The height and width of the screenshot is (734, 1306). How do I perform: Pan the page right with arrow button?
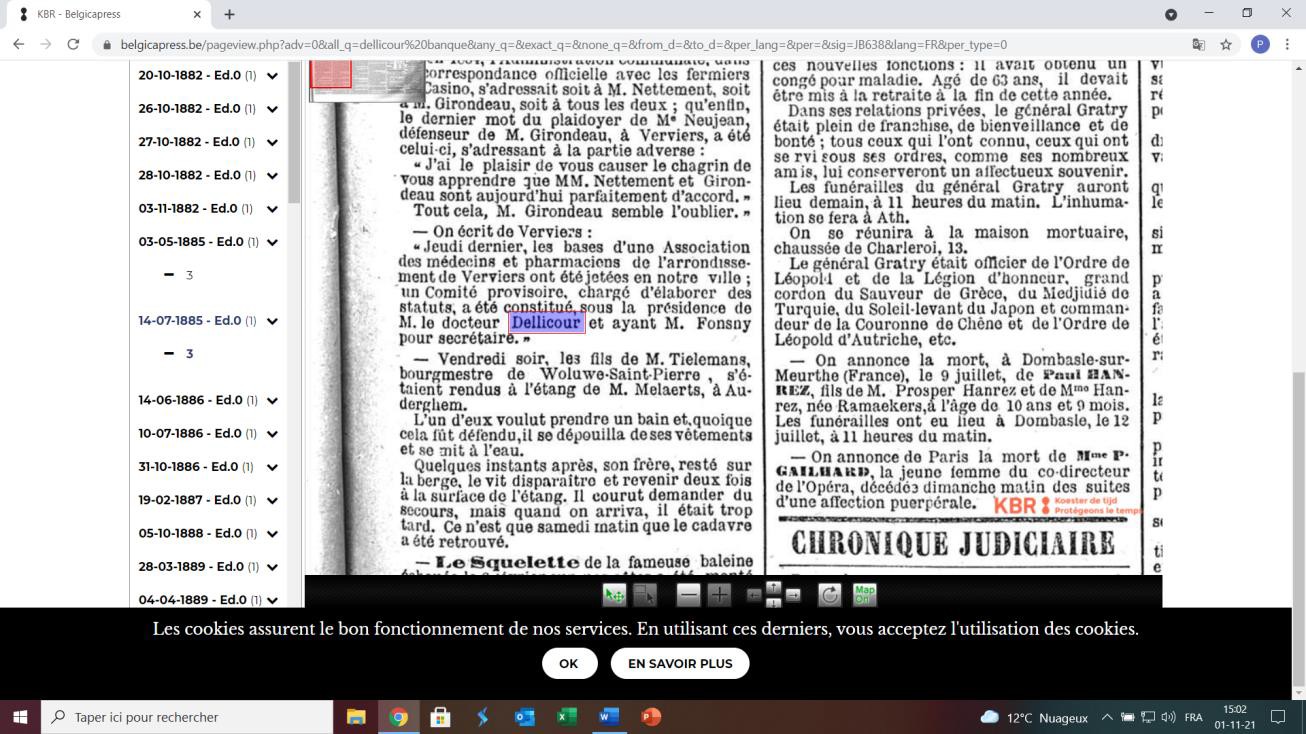pyautogui.click(x=793, y=595)
